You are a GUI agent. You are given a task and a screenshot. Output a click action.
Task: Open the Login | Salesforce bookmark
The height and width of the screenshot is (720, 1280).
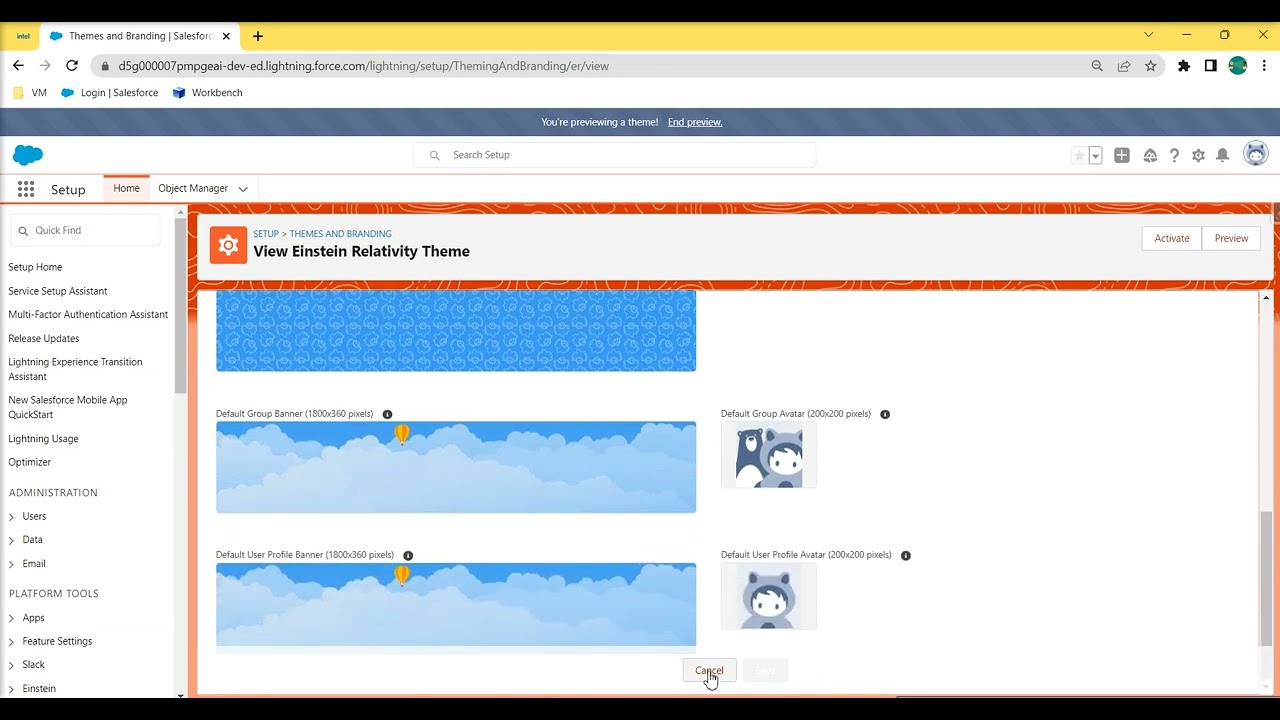tap(110, 93)
